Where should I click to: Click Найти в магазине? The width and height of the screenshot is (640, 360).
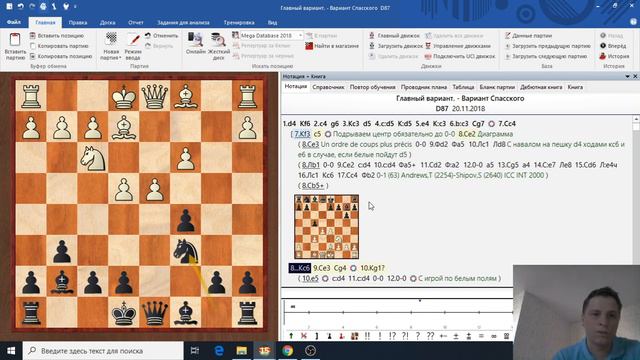click(x=332, y=46)
